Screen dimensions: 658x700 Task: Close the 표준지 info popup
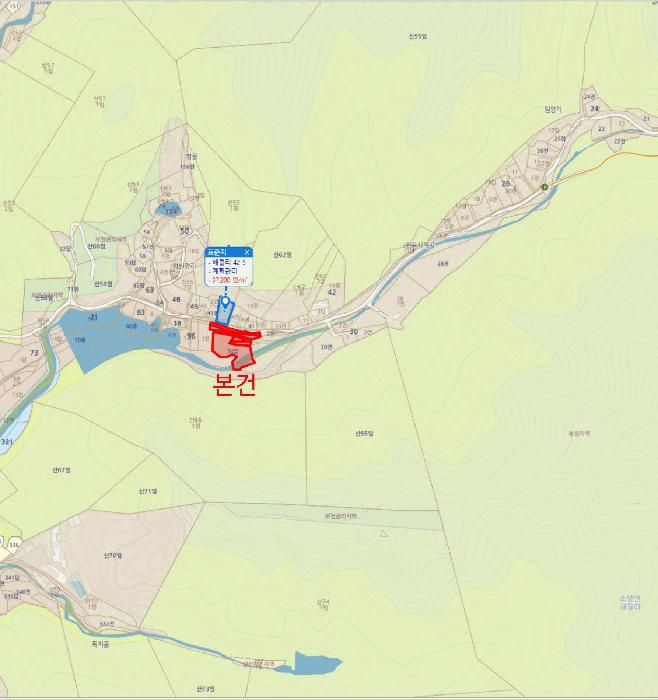click(247, 252)
